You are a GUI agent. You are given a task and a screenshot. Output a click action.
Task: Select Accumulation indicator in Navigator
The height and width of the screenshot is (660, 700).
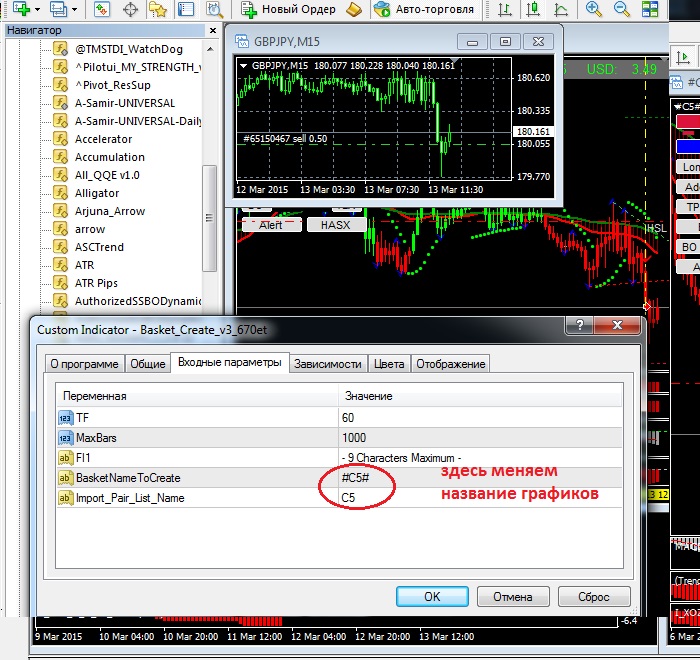pyautogui.click(x=109, y=157)
